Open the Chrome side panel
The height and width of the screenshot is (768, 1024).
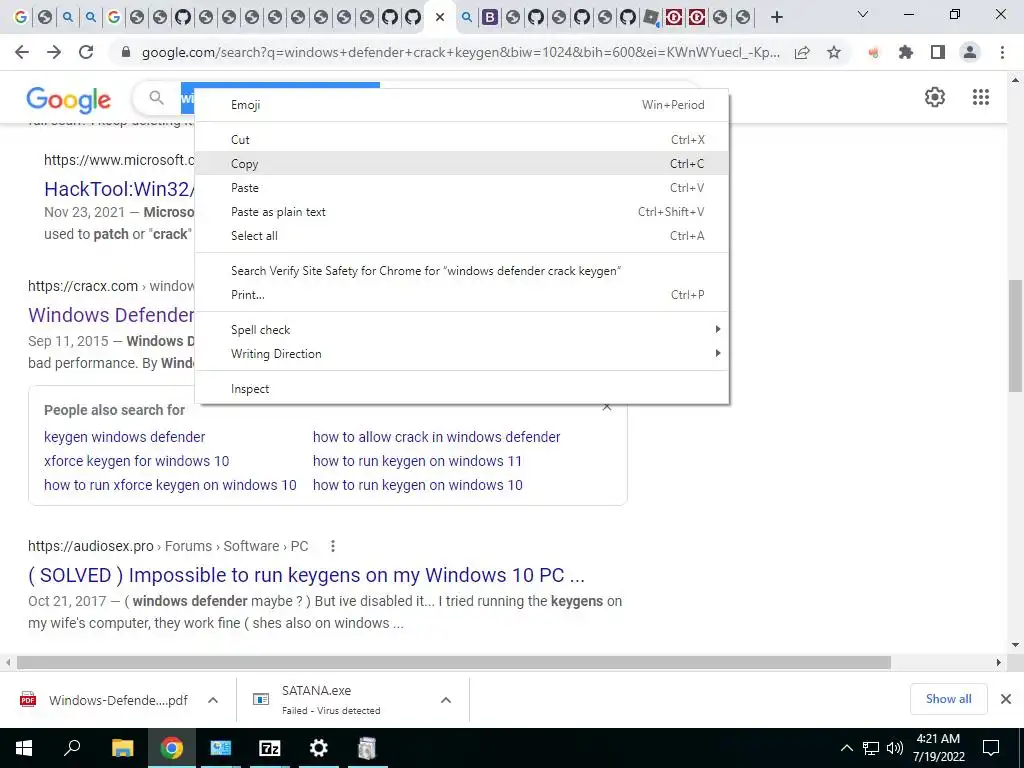pyautogui.click(x=938, y=52)
